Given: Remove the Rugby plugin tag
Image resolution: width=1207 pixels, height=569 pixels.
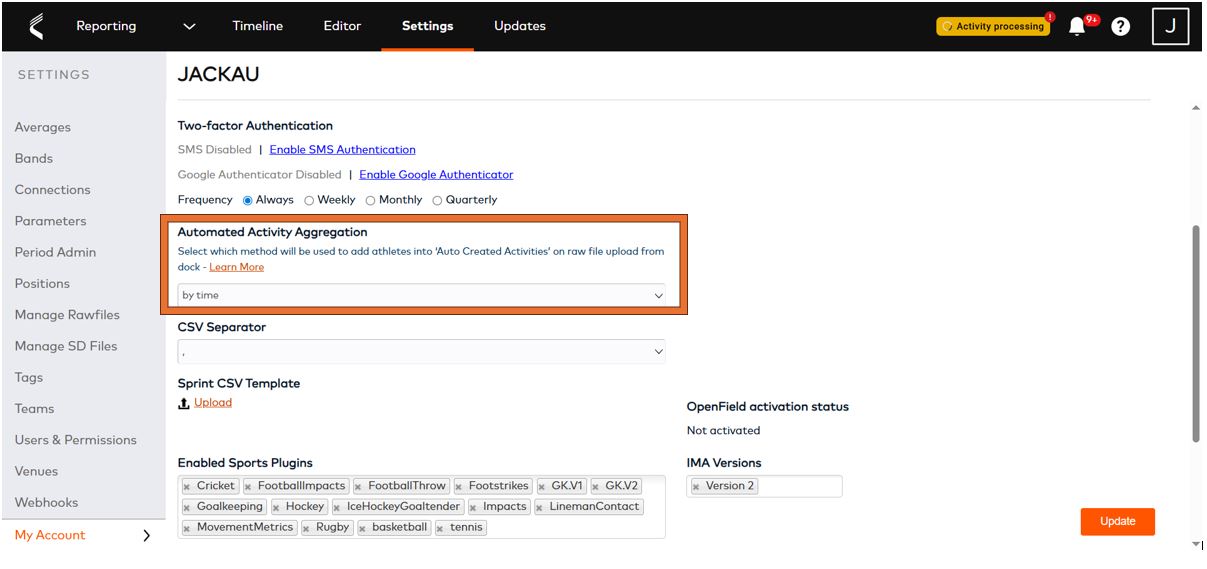Looking at the screenshot, I should tap(306, 528).
